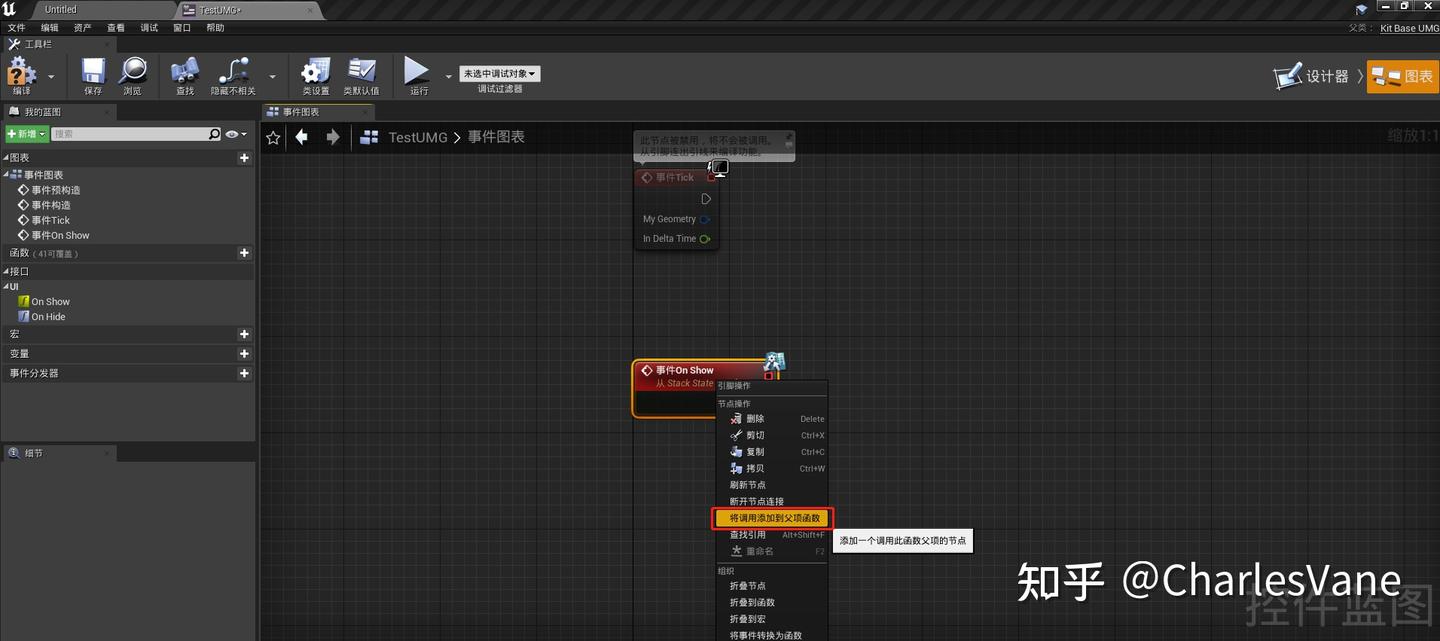Collapse the 事件图表 tree in My Blueprint
This screenshot has width=1440, height=641.
pos(8,175)
